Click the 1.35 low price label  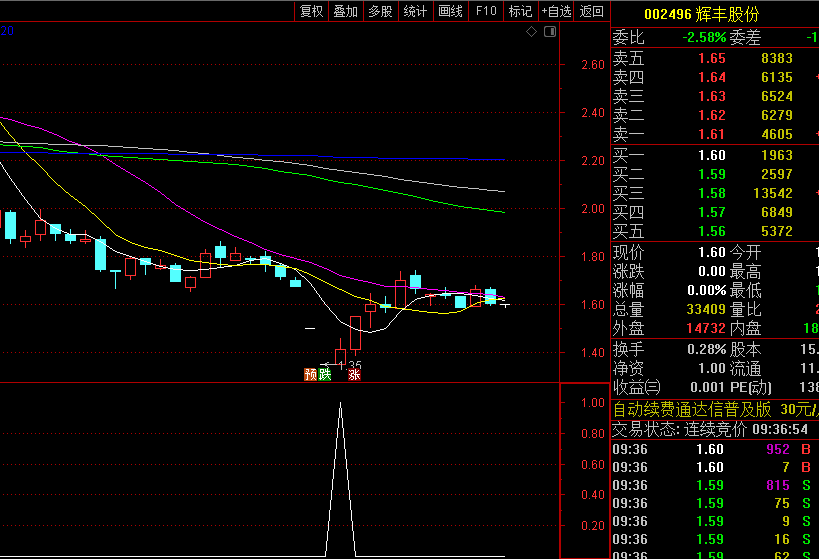pos(350,364)
